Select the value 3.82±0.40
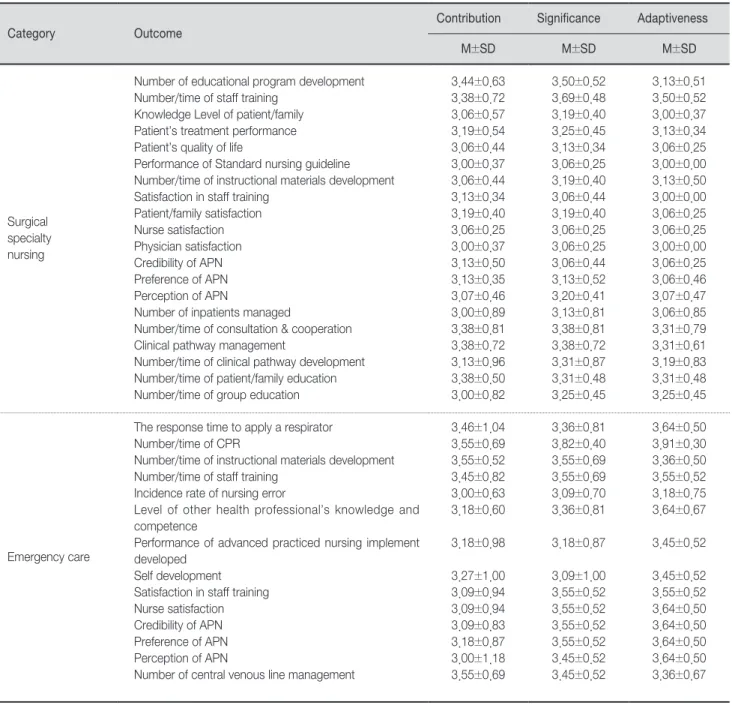Screen dimensions: 732x705 pos(578,444)
